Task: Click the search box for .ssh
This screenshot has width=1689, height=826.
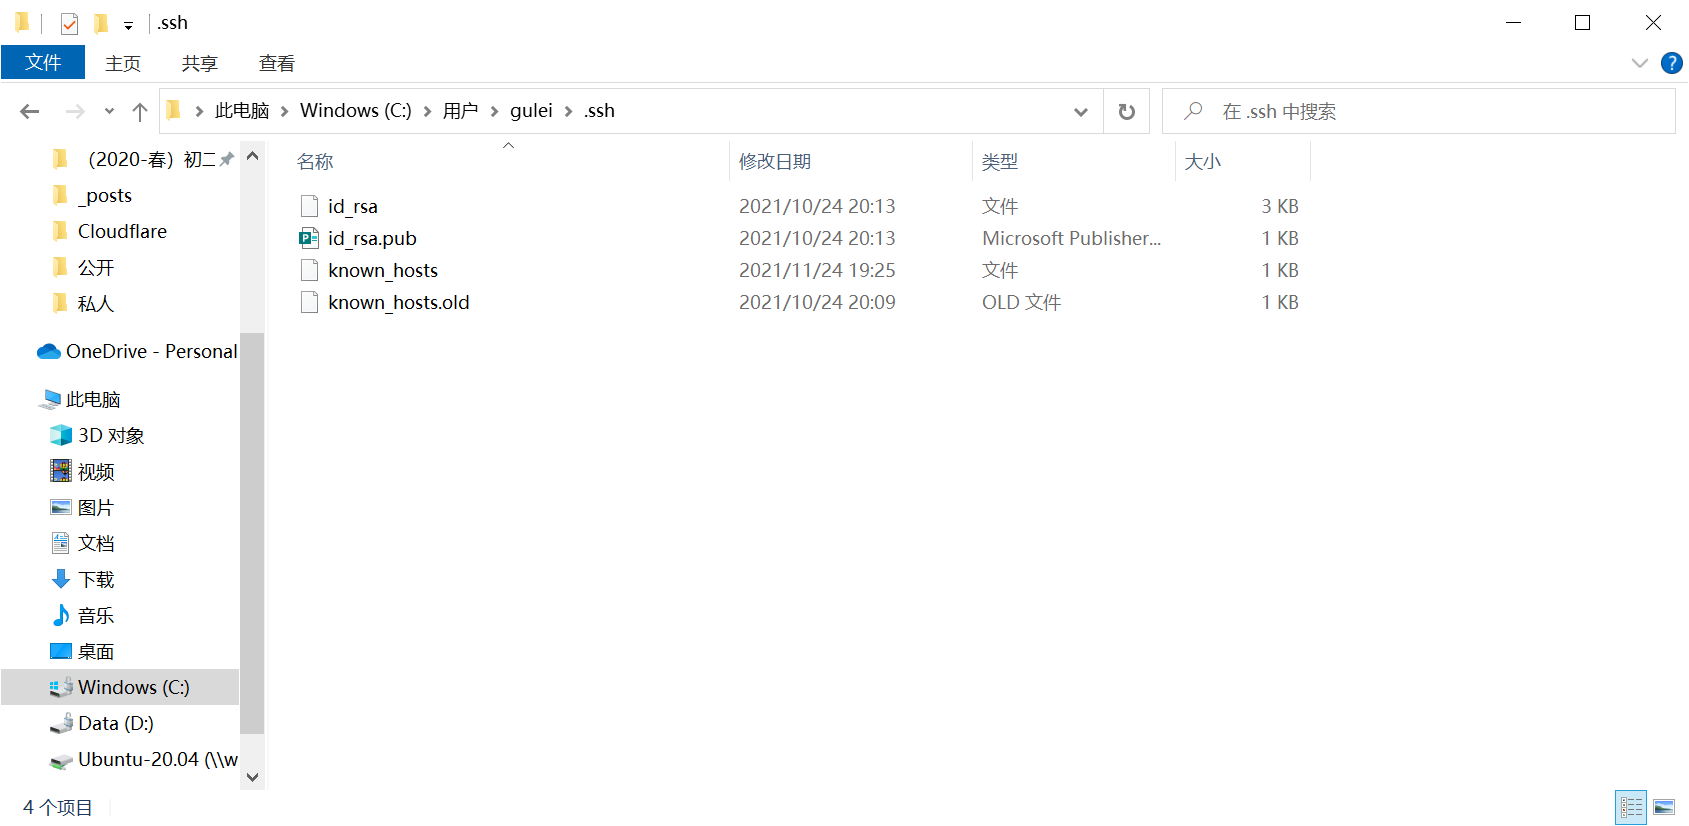Action: click(1418, 111)
